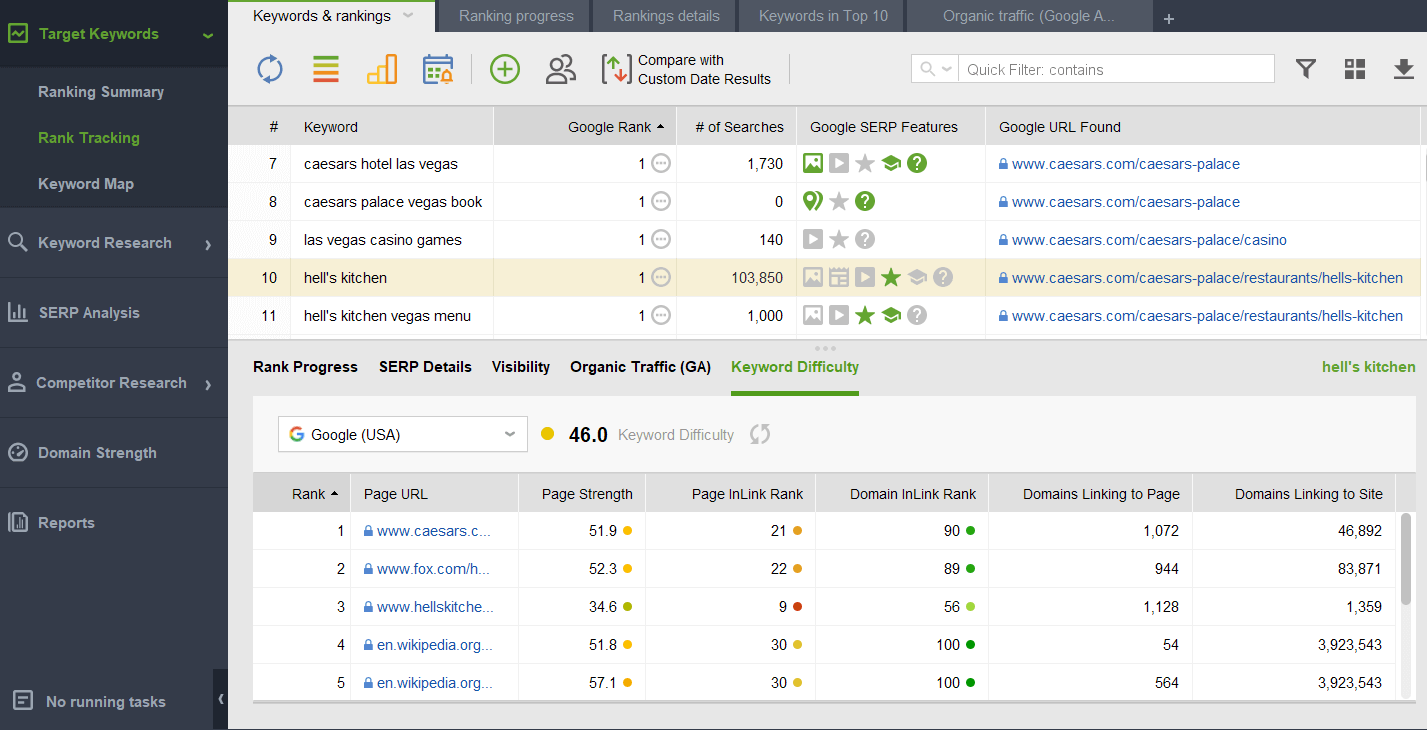1427x730 pixels.
Task: Open the scheduler calendar icon
Action: (438, 69)
